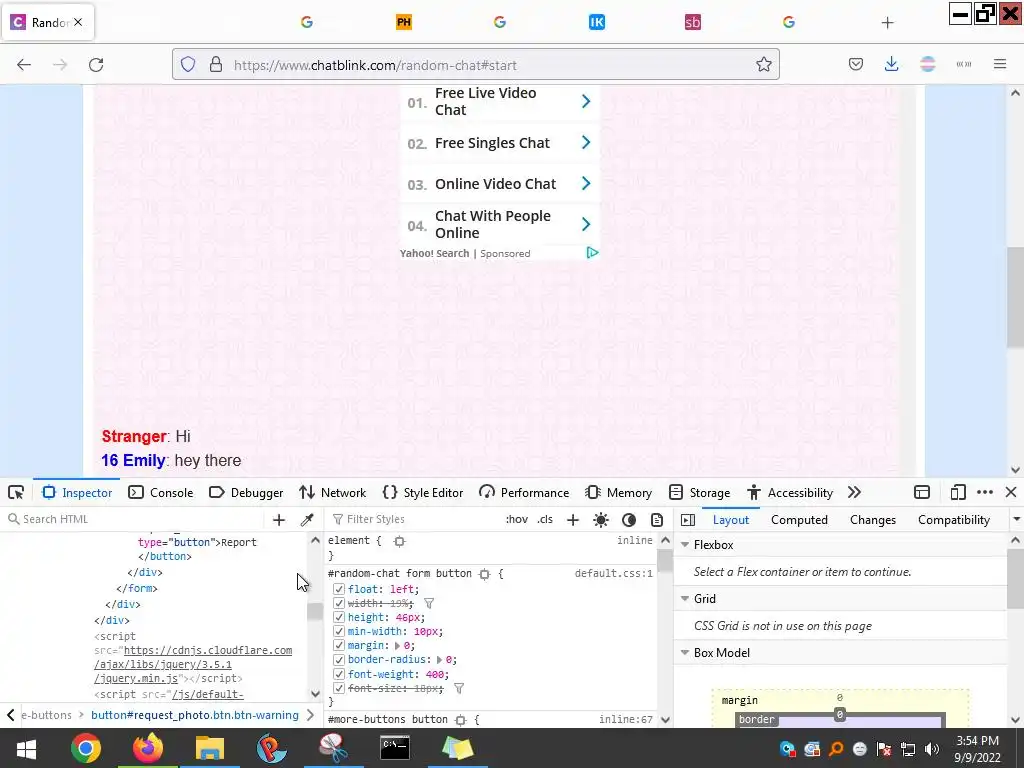Viewport: 1024px width, 768px height.
Task: Open the Computed sidebar tab
Action: (x=799, y=520)
